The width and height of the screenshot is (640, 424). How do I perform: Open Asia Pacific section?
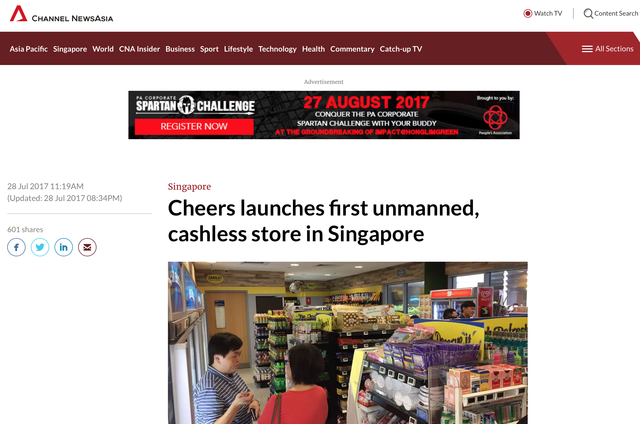point(29,49)
